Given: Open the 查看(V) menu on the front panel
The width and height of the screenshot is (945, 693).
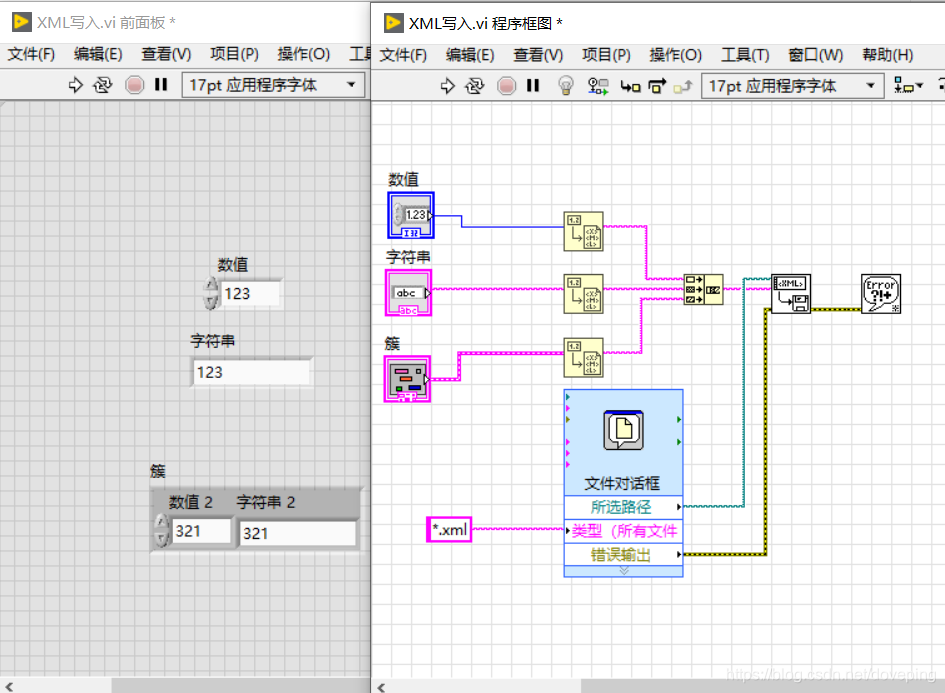Looking at the screenshot, I should 163,55.
